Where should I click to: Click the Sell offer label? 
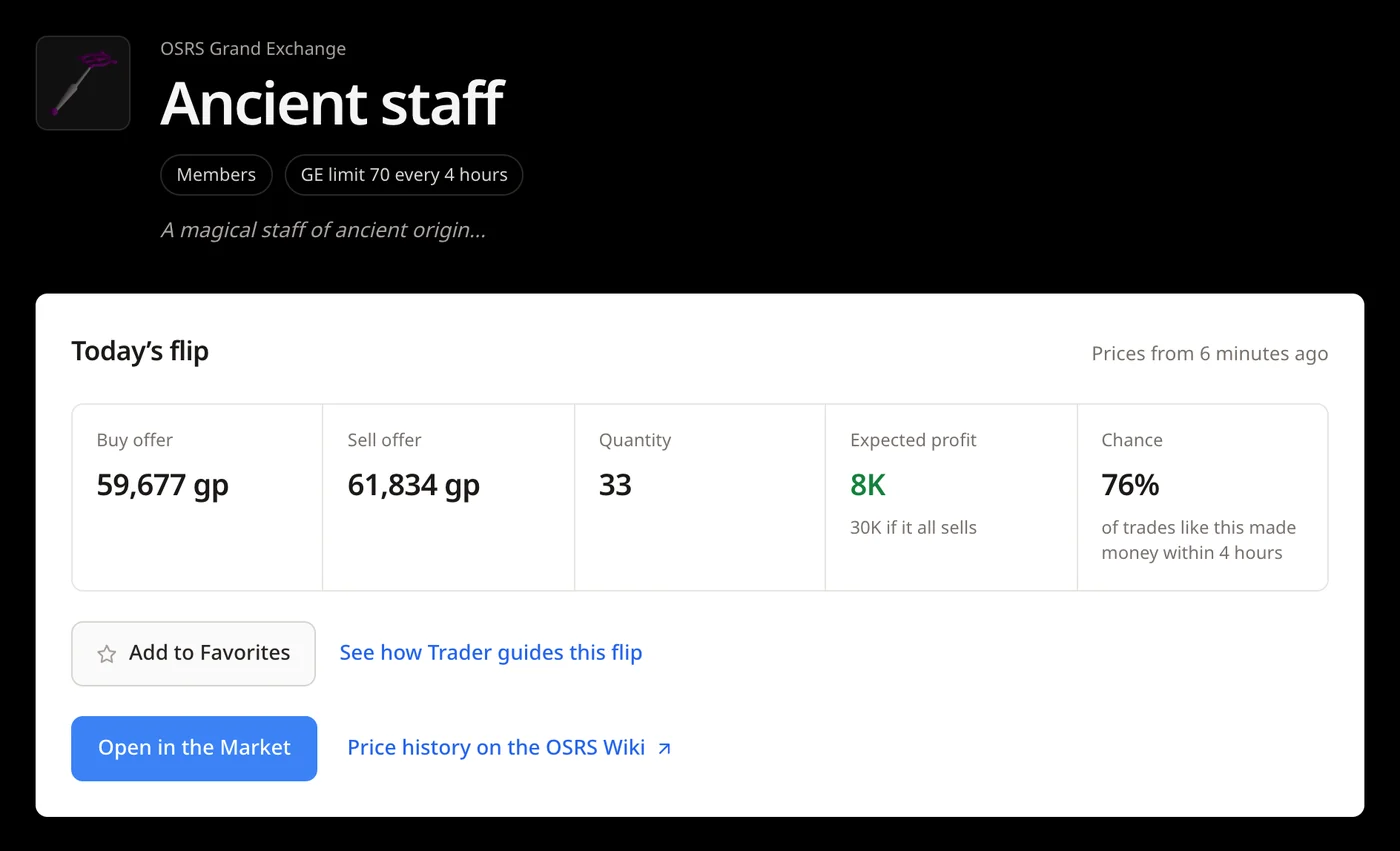[384, 440]
